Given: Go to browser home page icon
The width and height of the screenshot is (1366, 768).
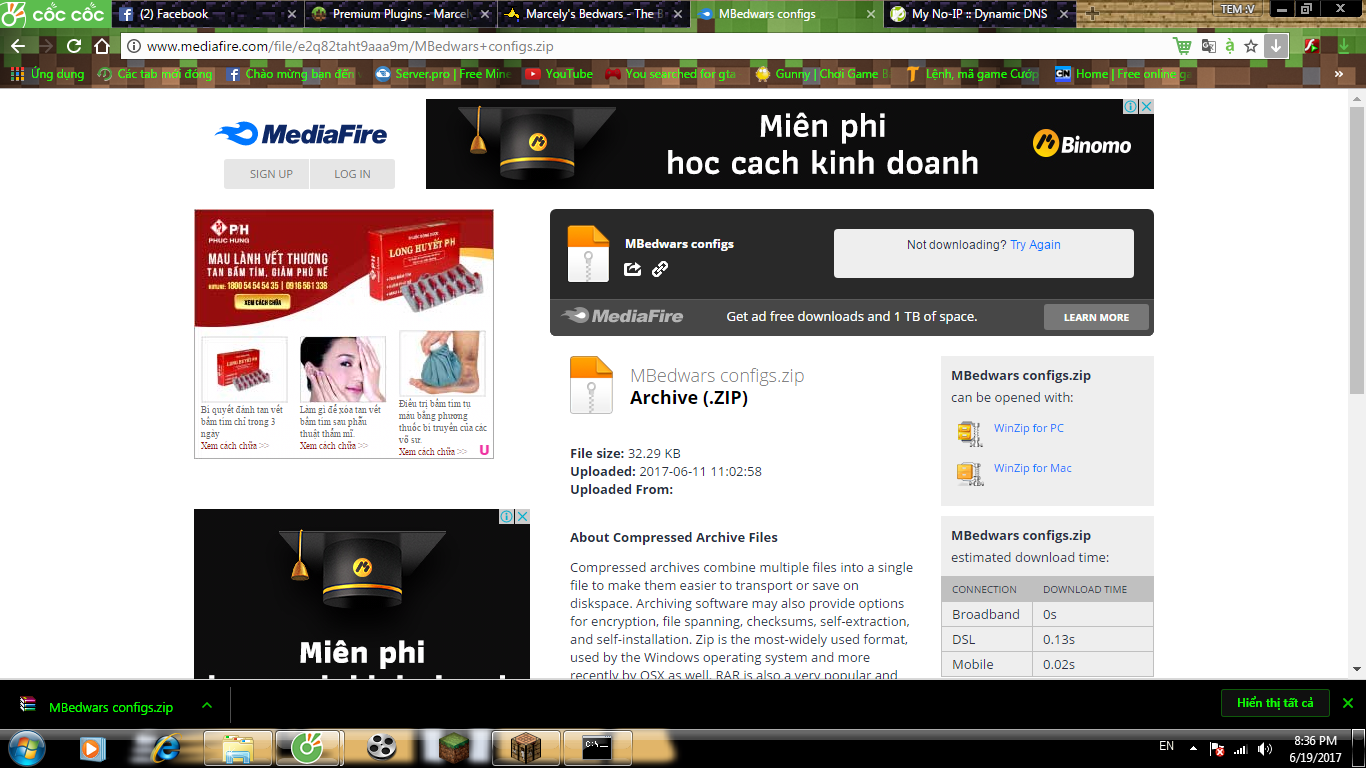Looking at the screenshot, I should pyautogui.click(x=101, y=46).
